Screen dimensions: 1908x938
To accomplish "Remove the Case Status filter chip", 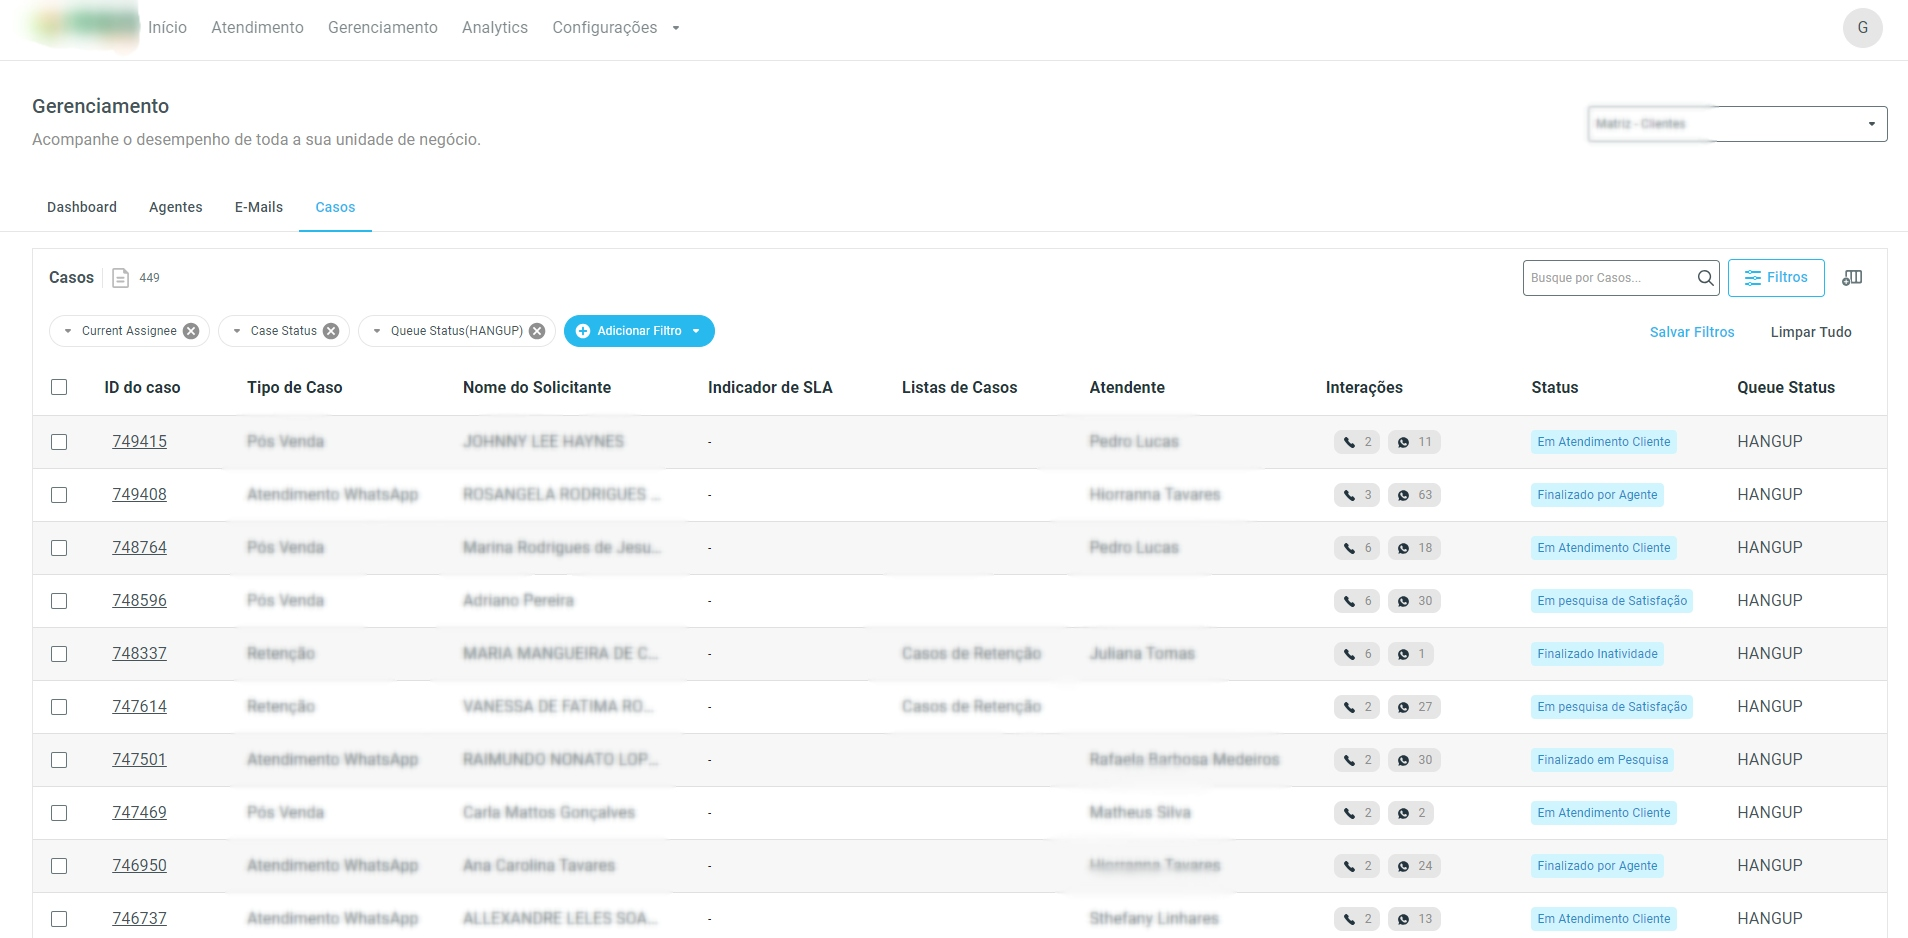I will [x=331, y=331].
